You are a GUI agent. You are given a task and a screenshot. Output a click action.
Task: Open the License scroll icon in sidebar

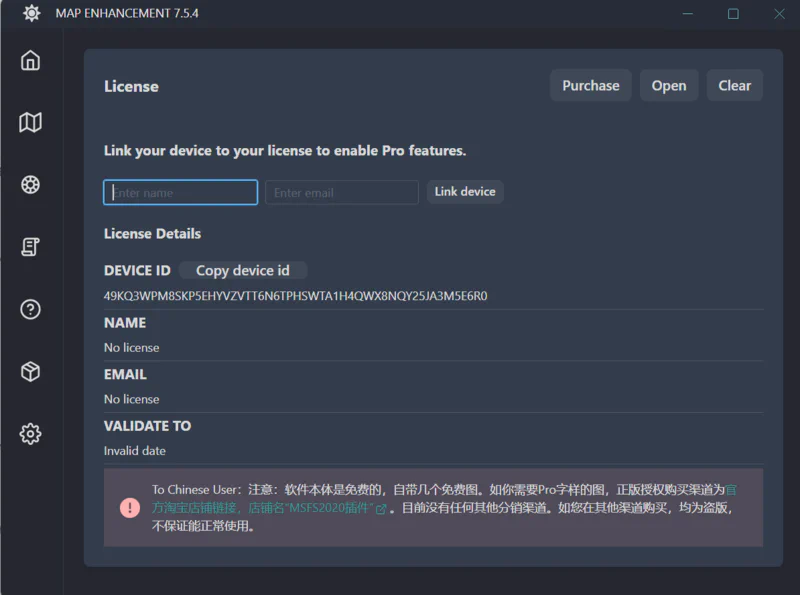[x=30, y=247]
